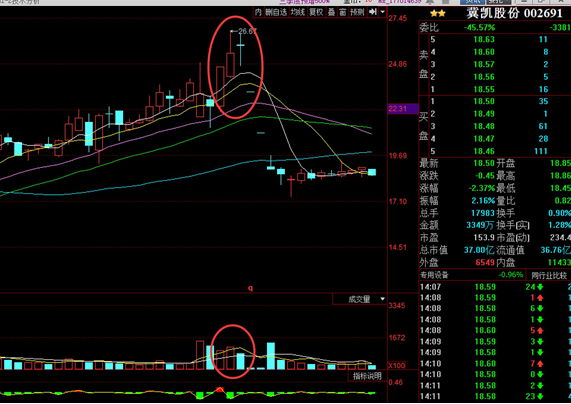This screenshot has height=404, width=571.
Task: Click the 专用设备 sector label
Action: point(434,275)
